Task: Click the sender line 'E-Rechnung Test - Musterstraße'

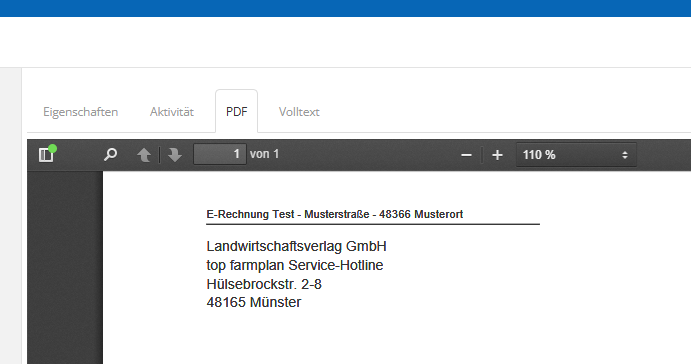Action: coord(288,214)
